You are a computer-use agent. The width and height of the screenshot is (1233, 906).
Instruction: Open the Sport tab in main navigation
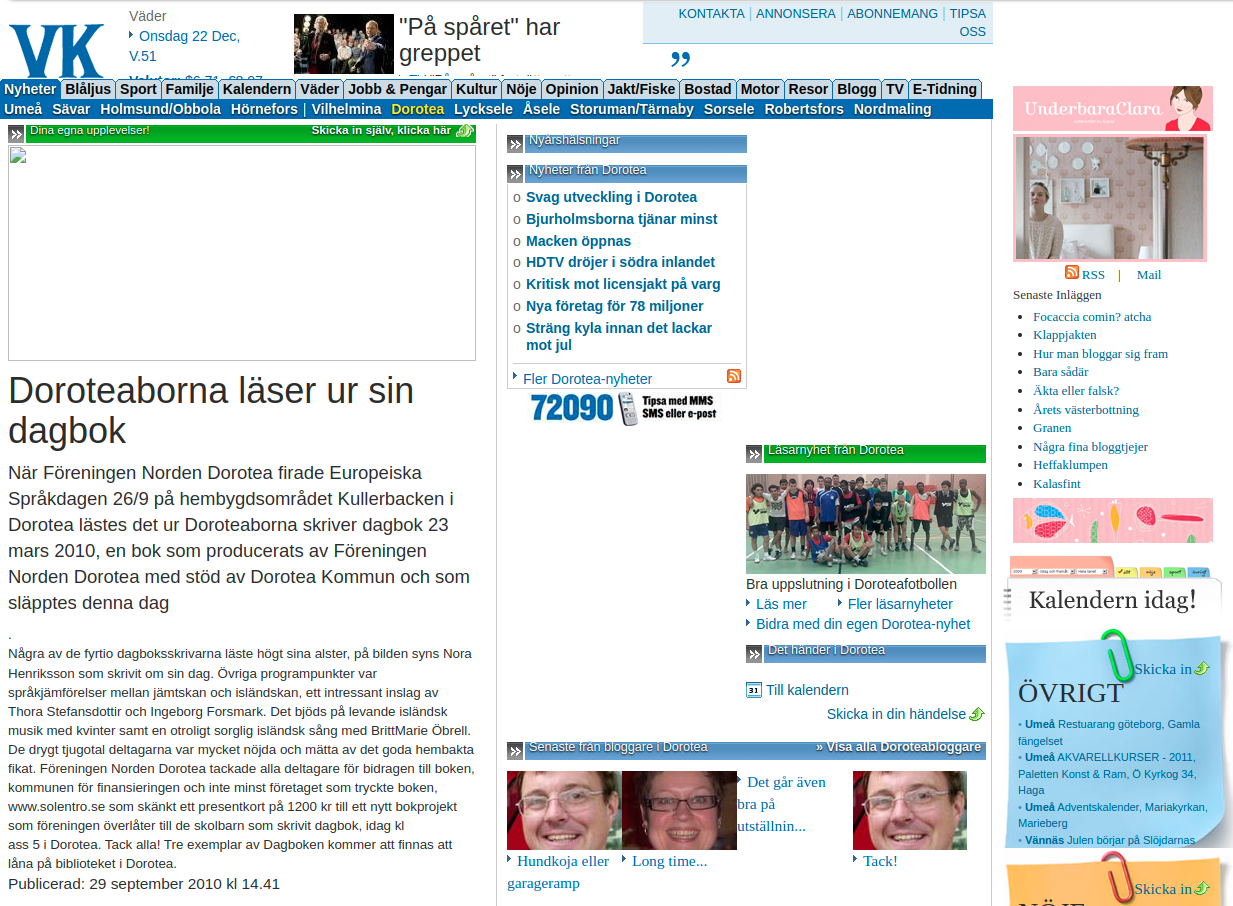coord(138,89)
